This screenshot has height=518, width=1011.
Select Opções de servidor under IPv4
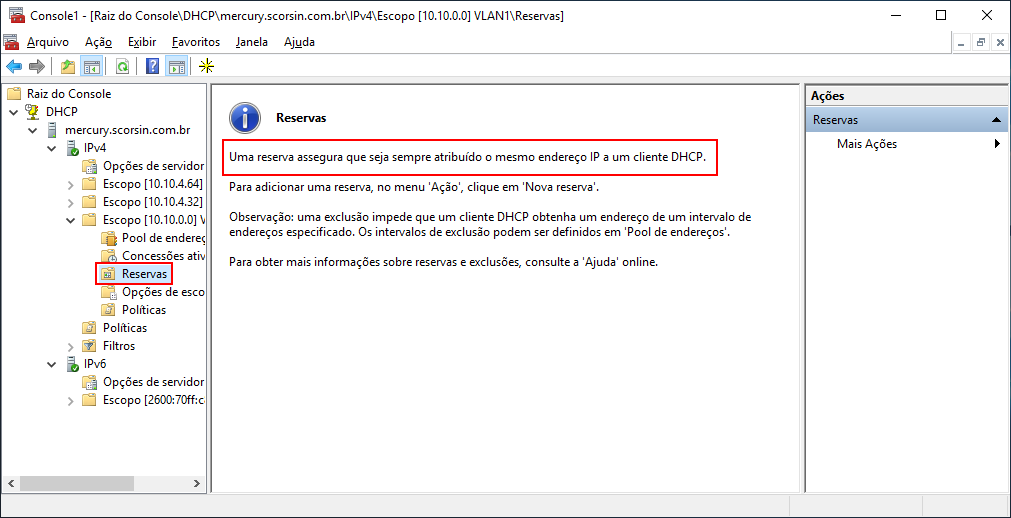[153, 166]
